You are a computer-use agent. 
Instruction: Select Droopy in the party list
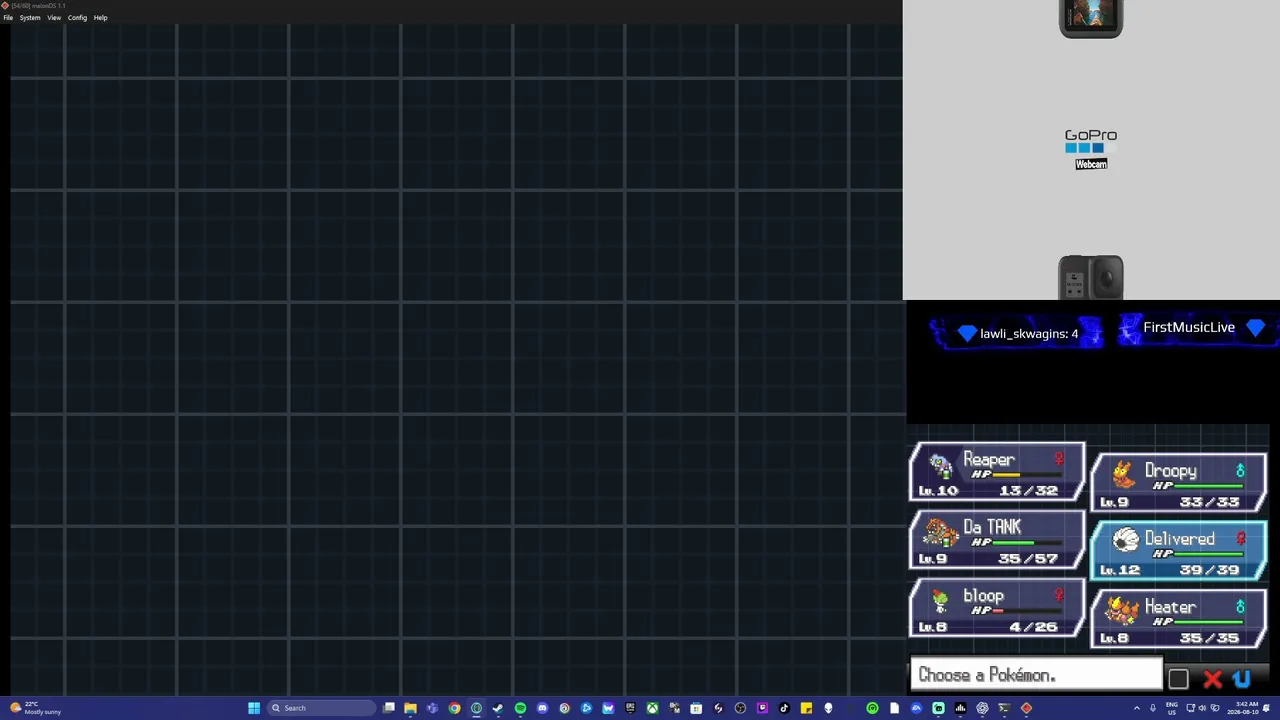point(1179,482)
